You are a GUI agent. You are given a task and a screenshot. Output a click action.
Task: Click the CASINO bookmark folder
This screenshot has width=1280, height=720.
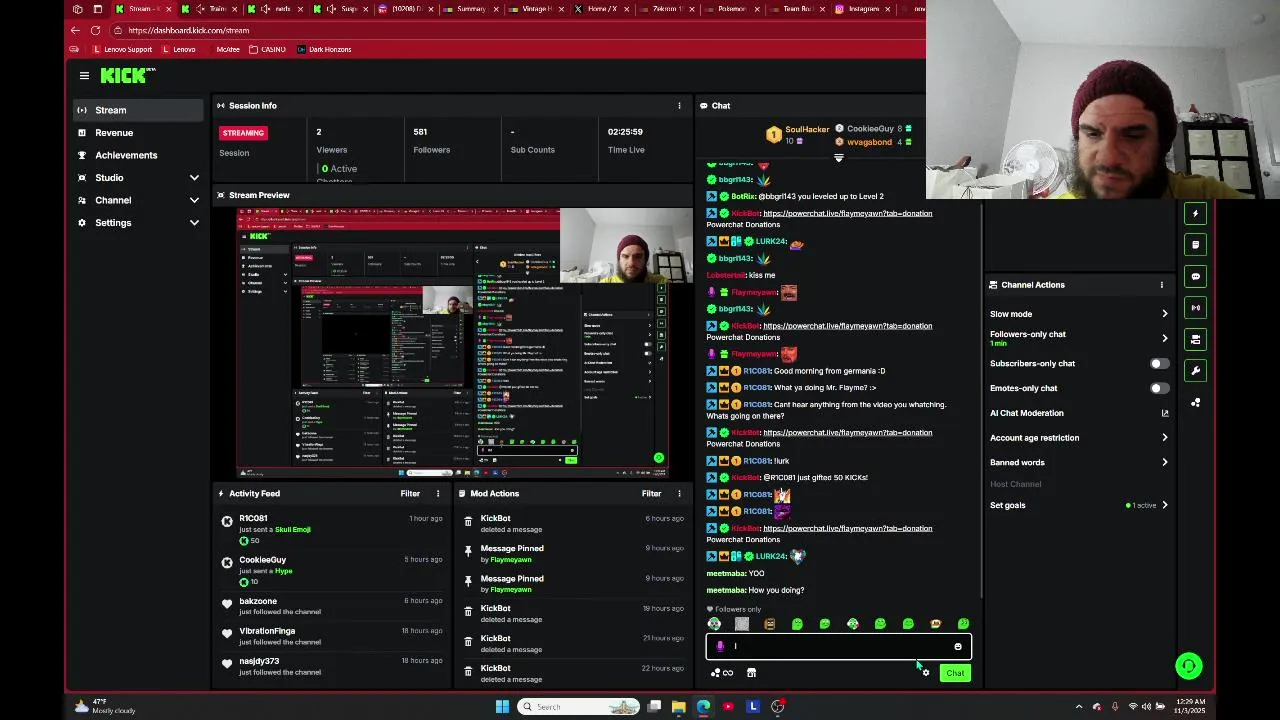pyautogui.click(x=267, y=49)
